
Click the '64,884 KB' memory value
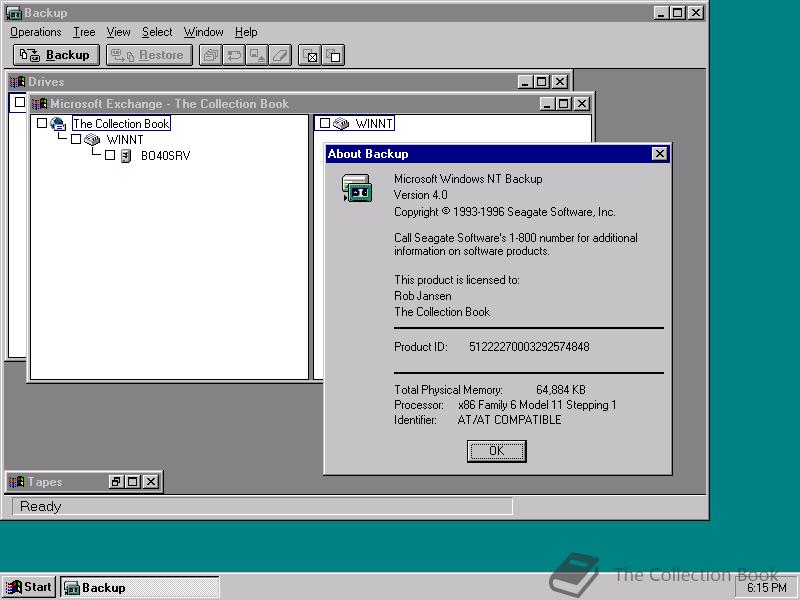(561, 390)
